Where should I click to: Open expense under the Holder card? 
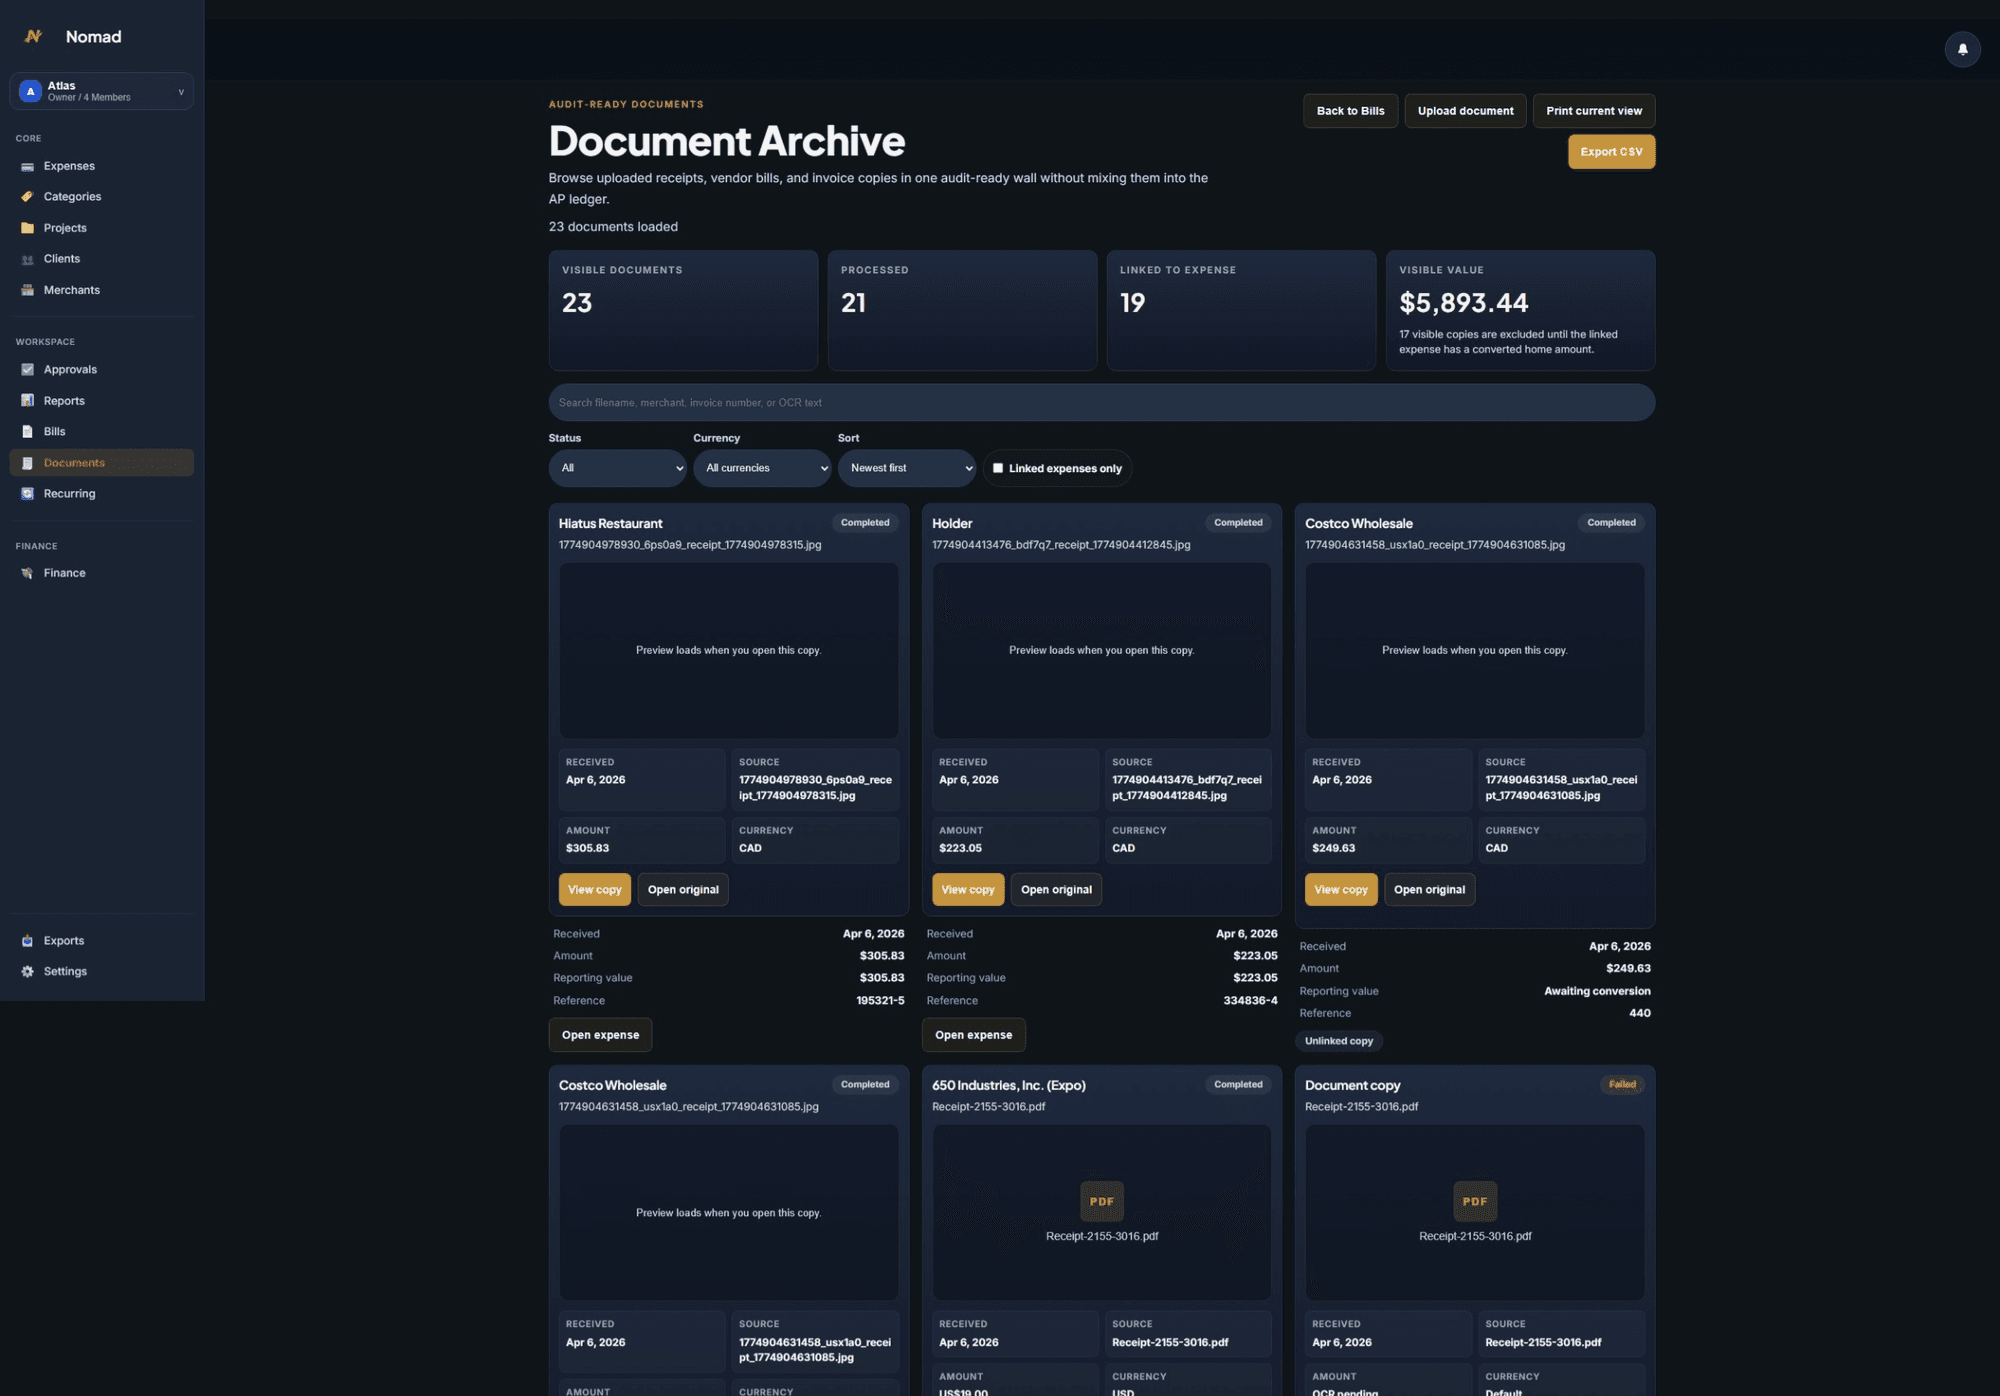point(973,1034)
